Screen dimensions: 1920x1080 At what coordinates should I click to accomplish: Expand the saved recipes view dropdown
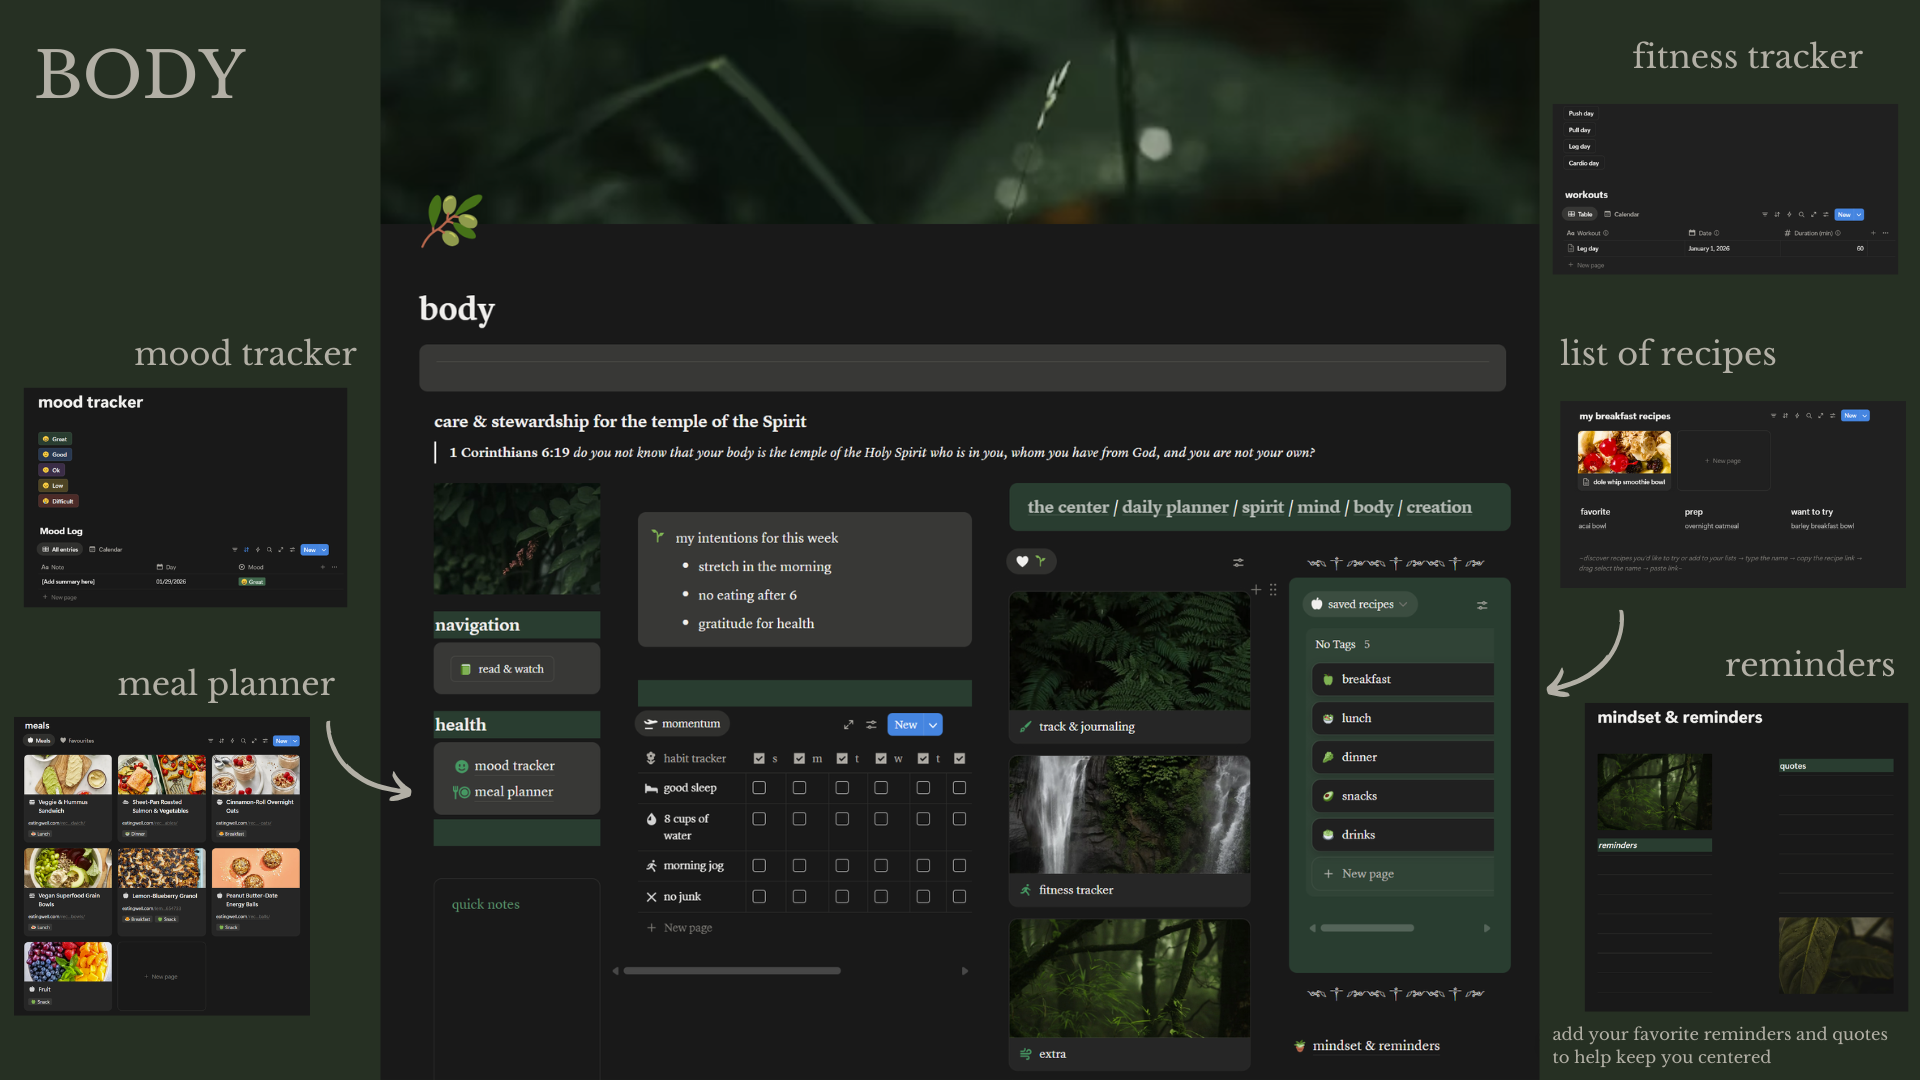pyautogui.click(x=1403, y=605)
